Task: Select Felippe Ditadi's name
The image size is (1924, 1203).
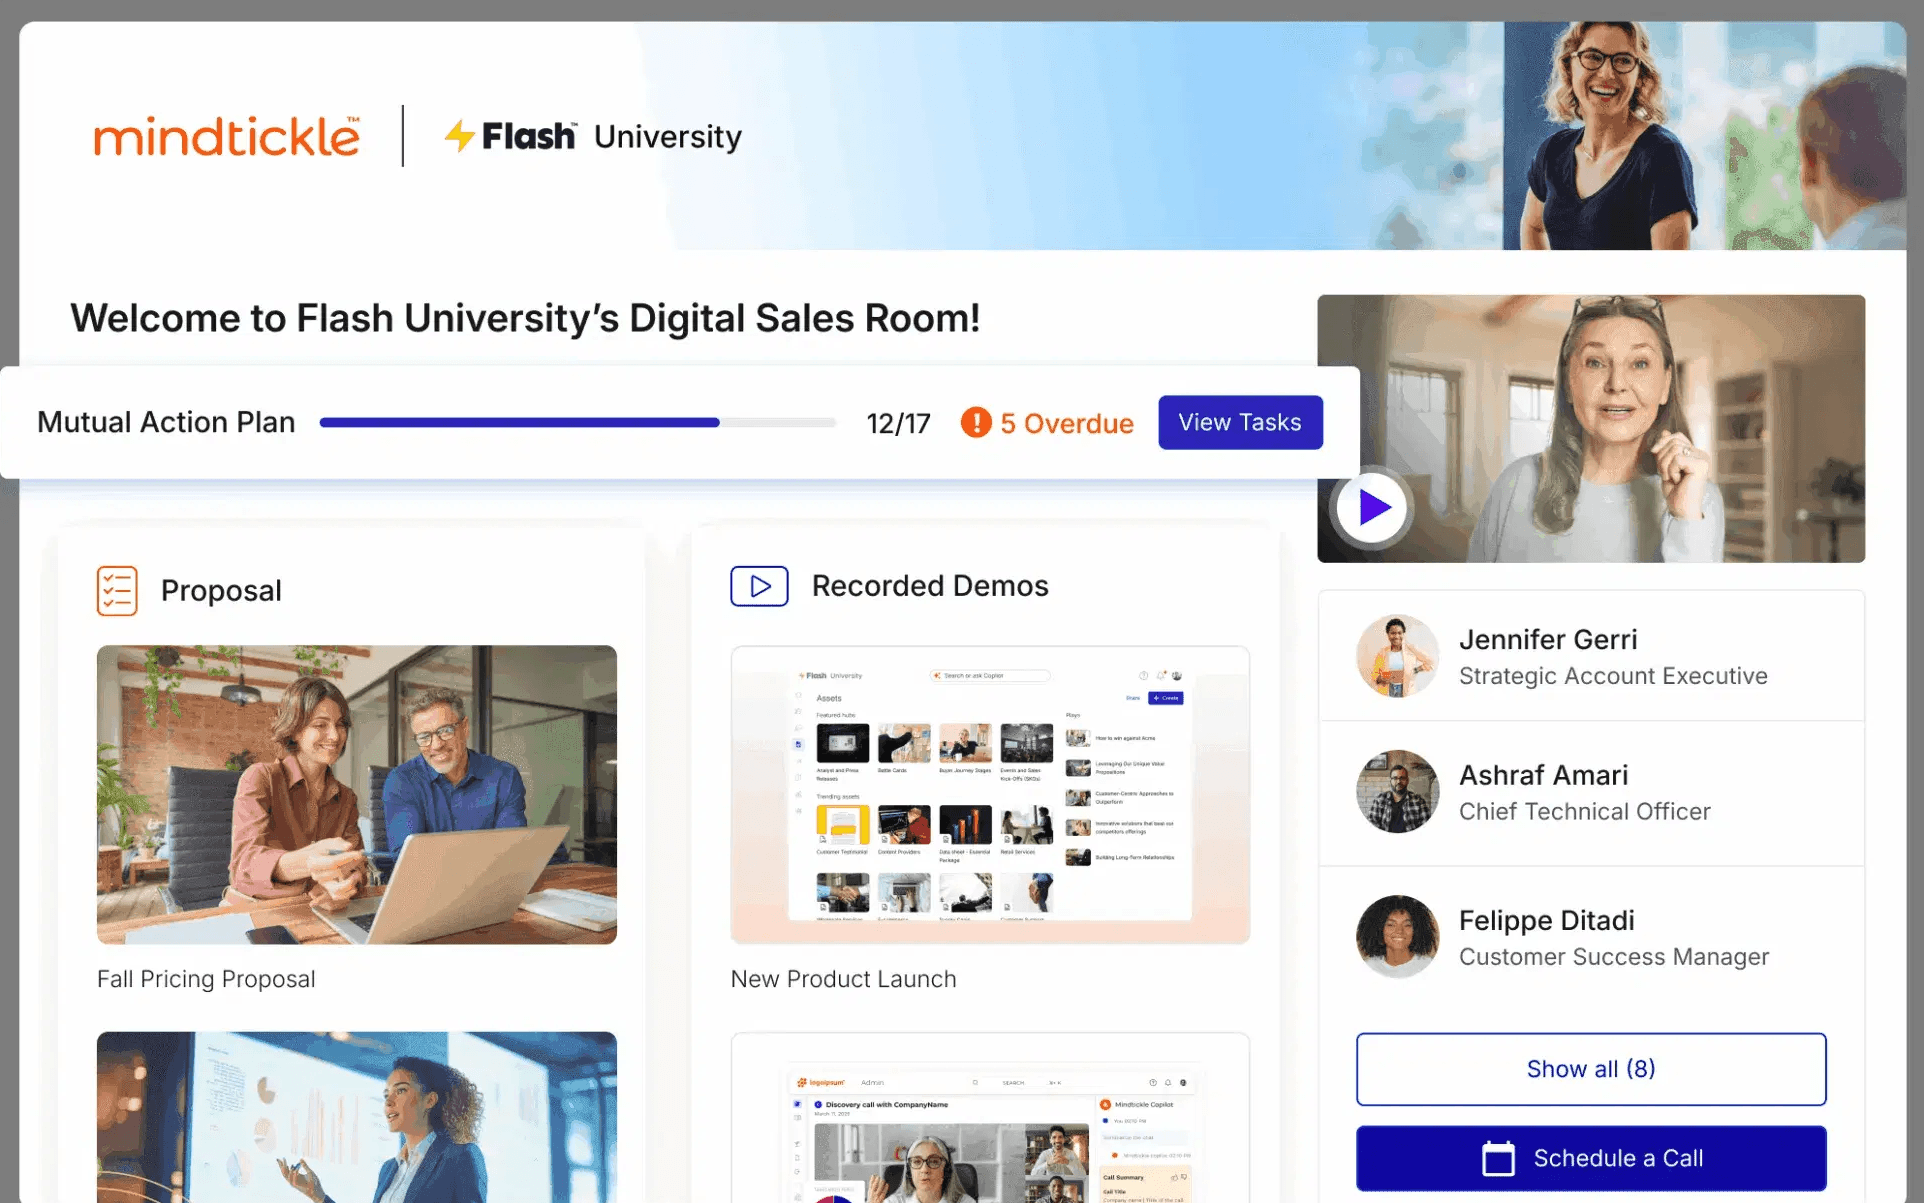Action: 1546,920
